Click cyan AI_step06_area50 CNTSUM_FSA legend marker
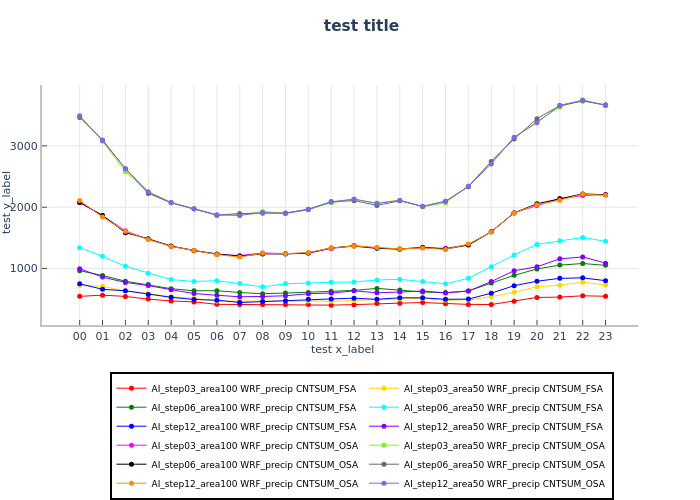This screenshot has width=700, height=500. pos(384,407)
